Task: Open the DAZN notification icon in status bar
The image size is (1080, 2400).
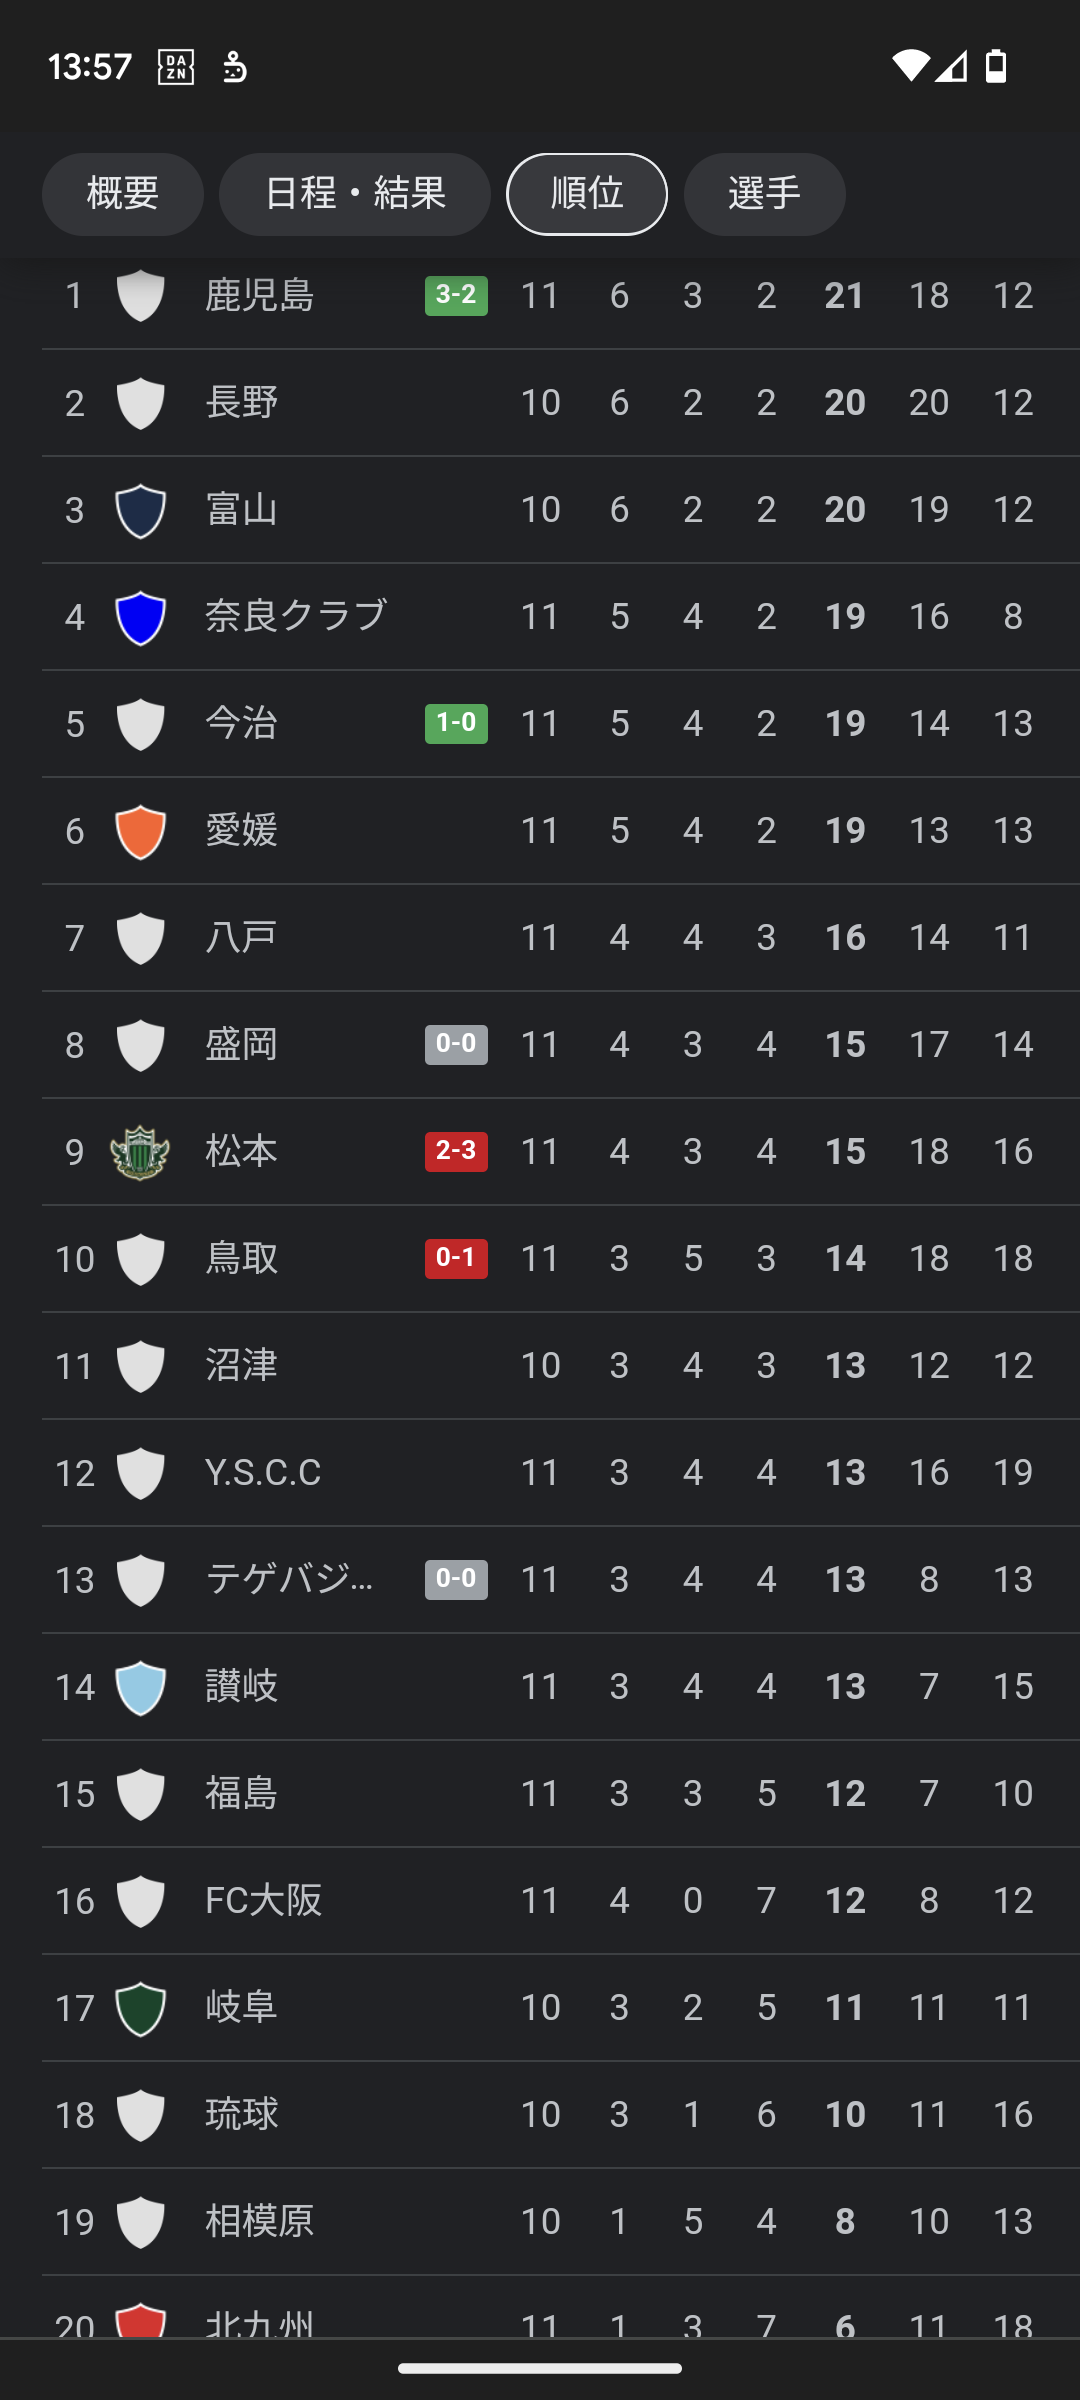Action: [176, 67]
